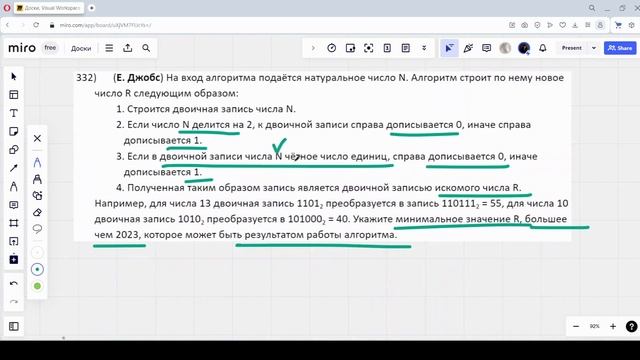Share the board with Share button
Screen dimensions: 640x360
coord(620,48)
